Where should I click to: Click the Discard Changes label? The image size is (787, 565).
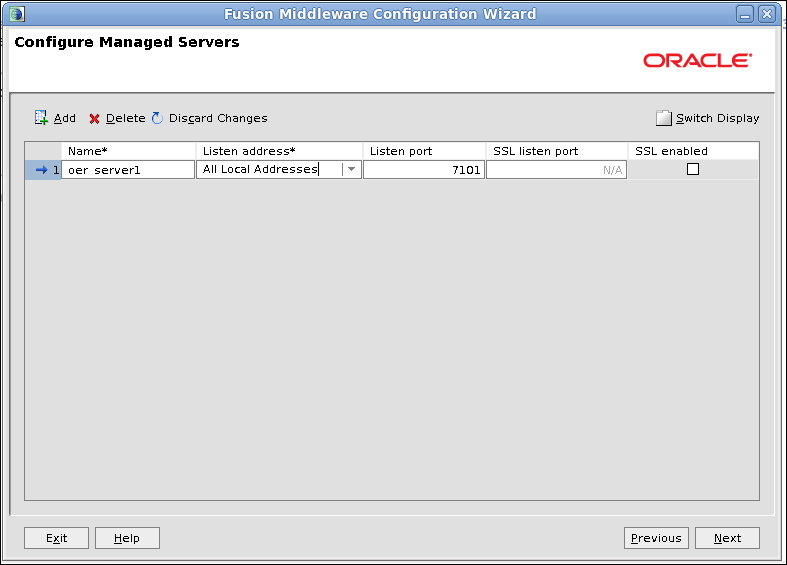(218, 118)
